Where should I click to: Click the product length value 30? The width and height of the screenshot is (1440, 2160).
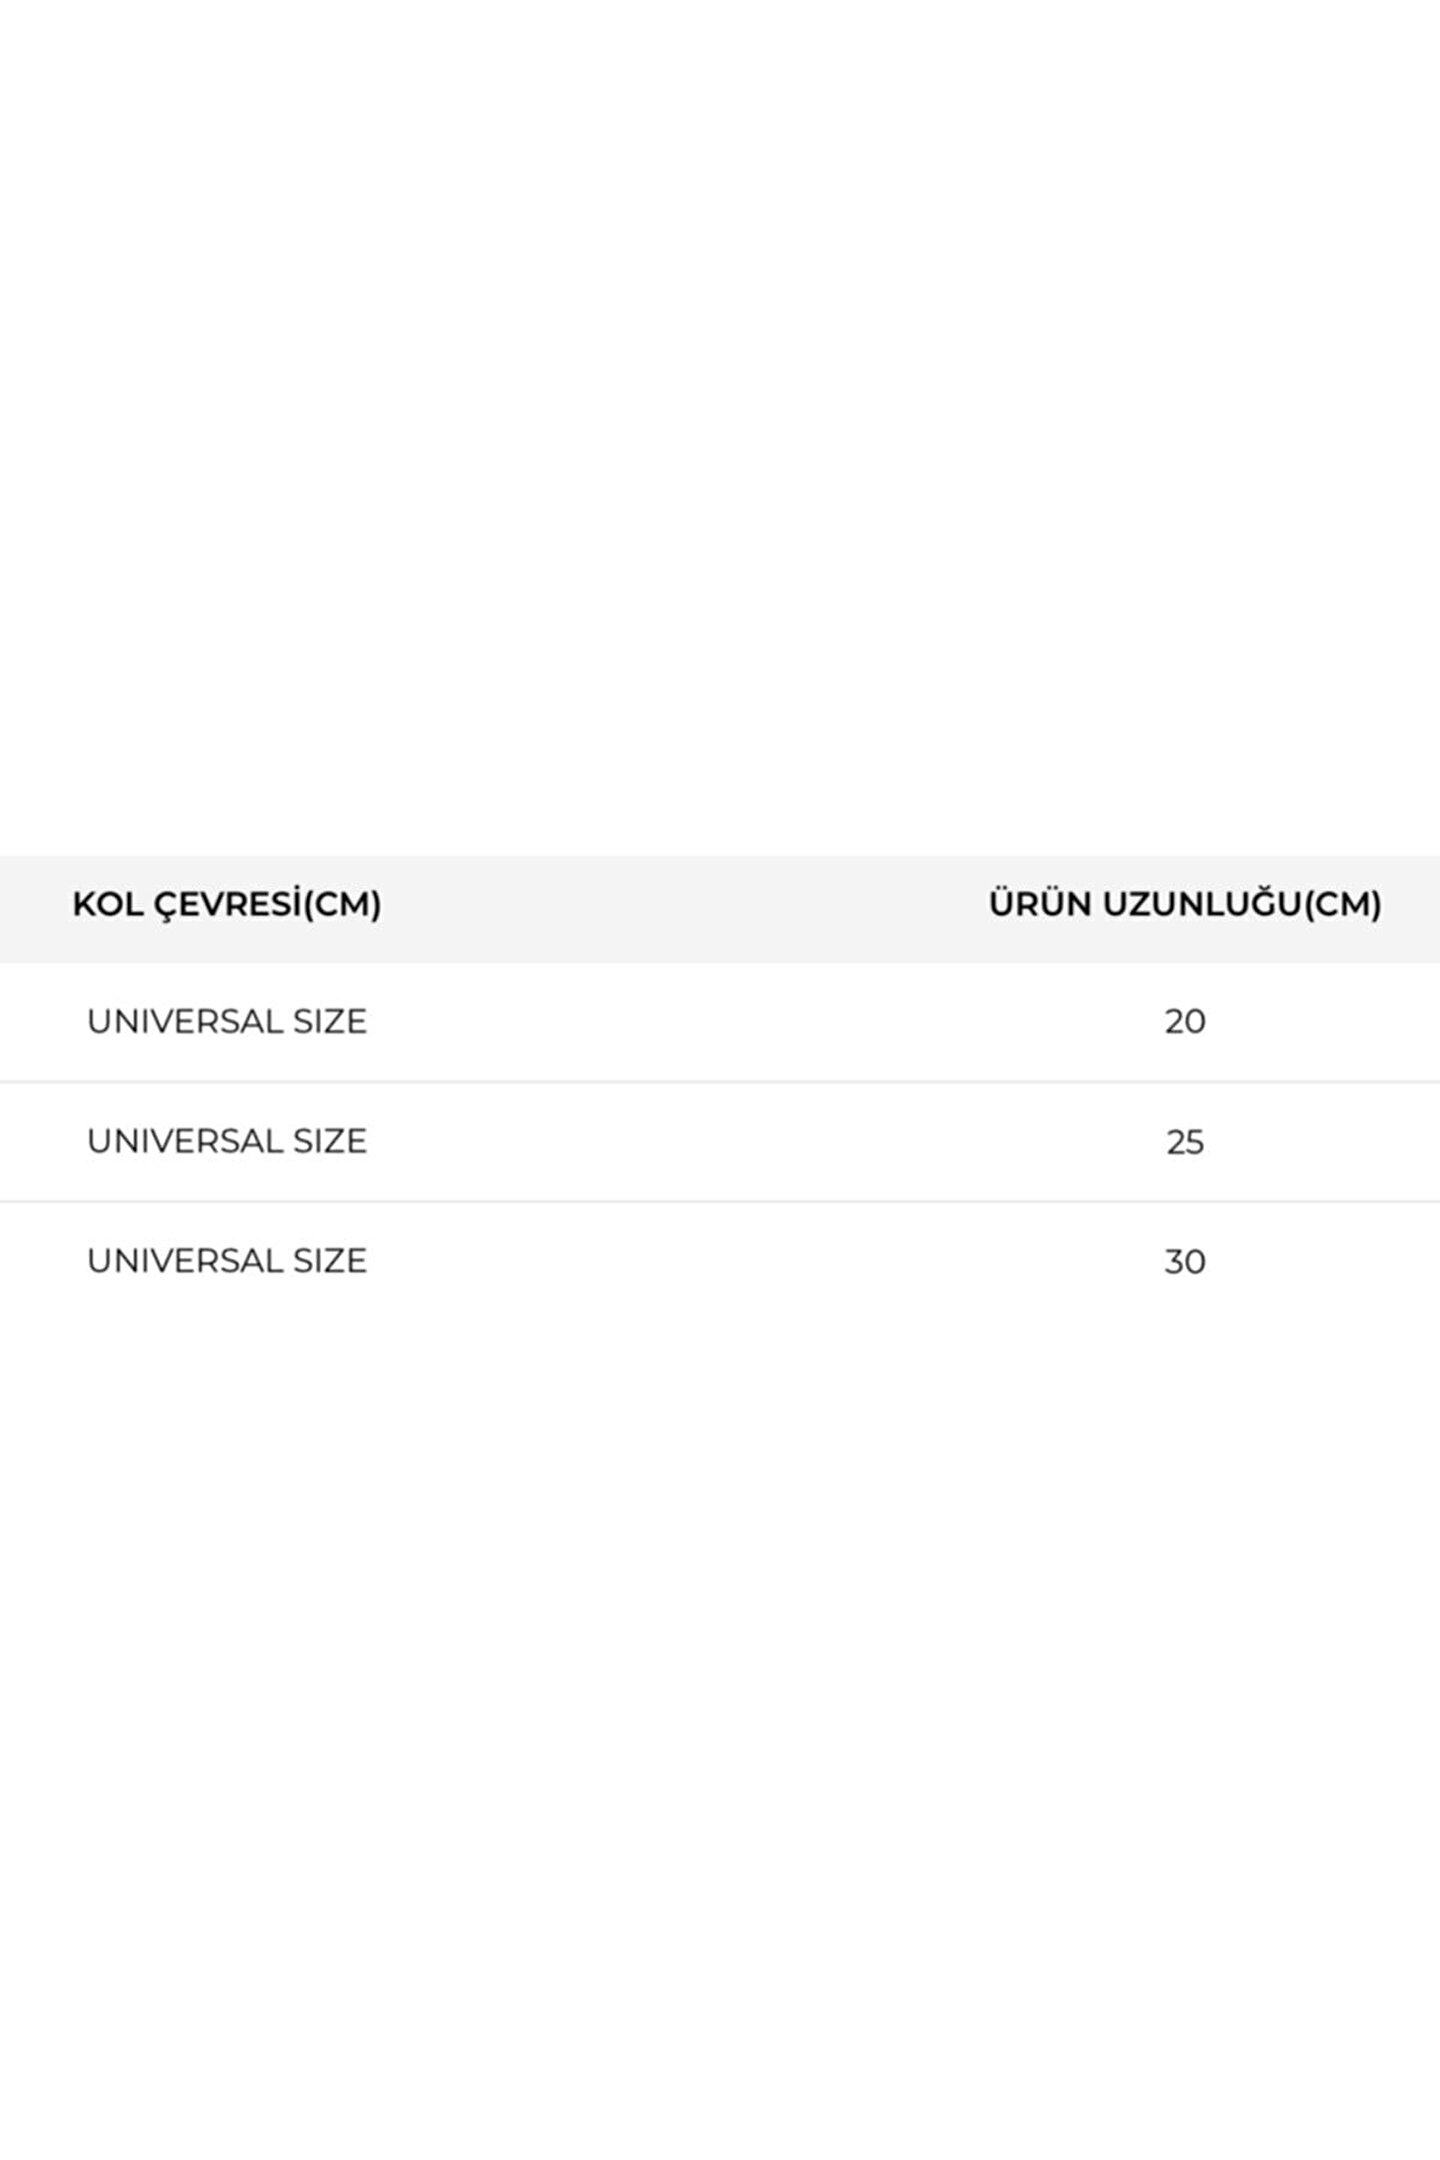[x=1185, y=1262]
